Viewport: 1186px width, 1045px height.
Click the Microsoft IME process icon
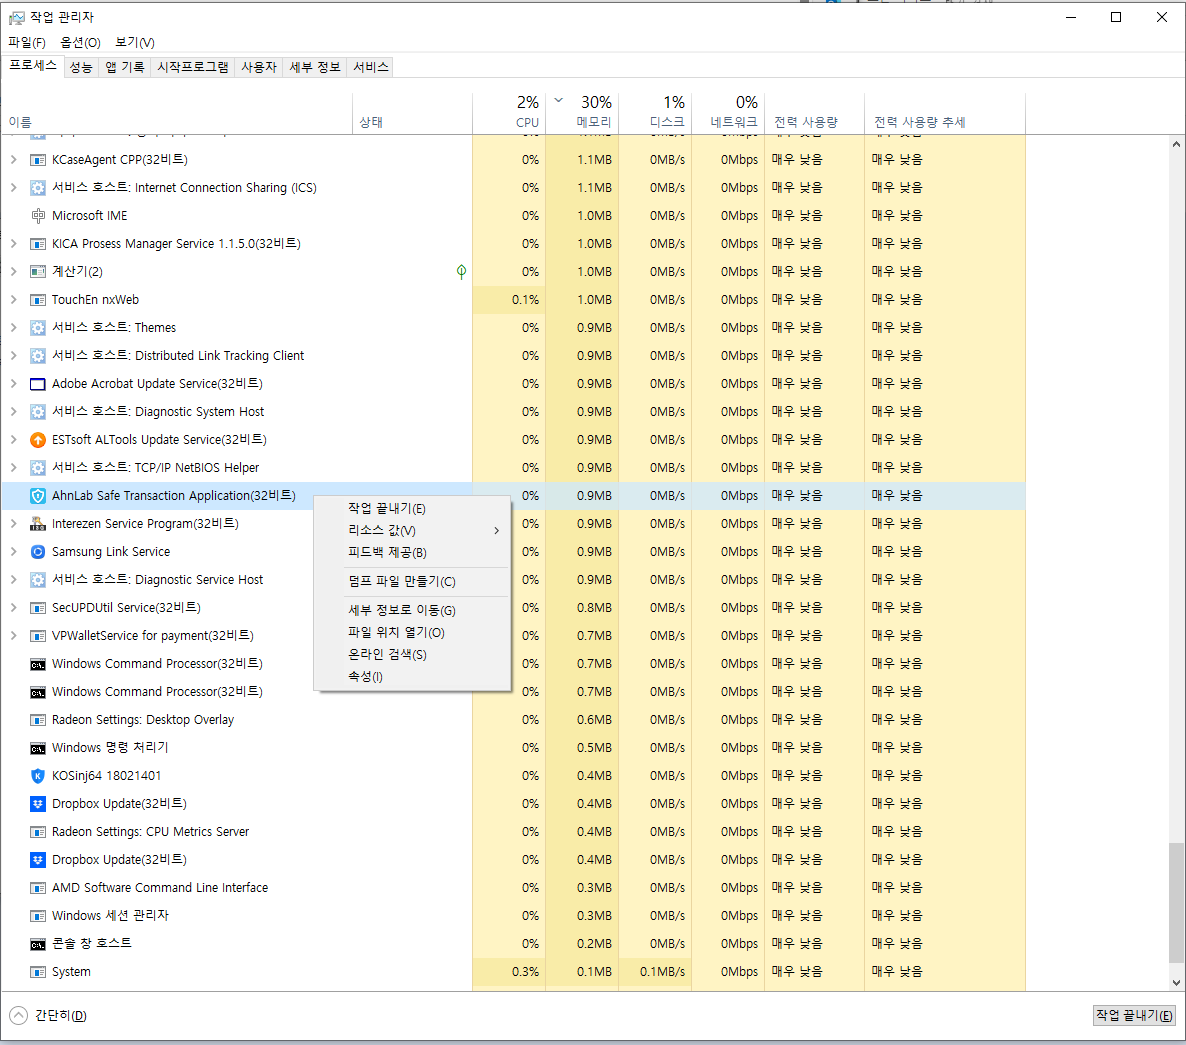[x=38, y=216]
